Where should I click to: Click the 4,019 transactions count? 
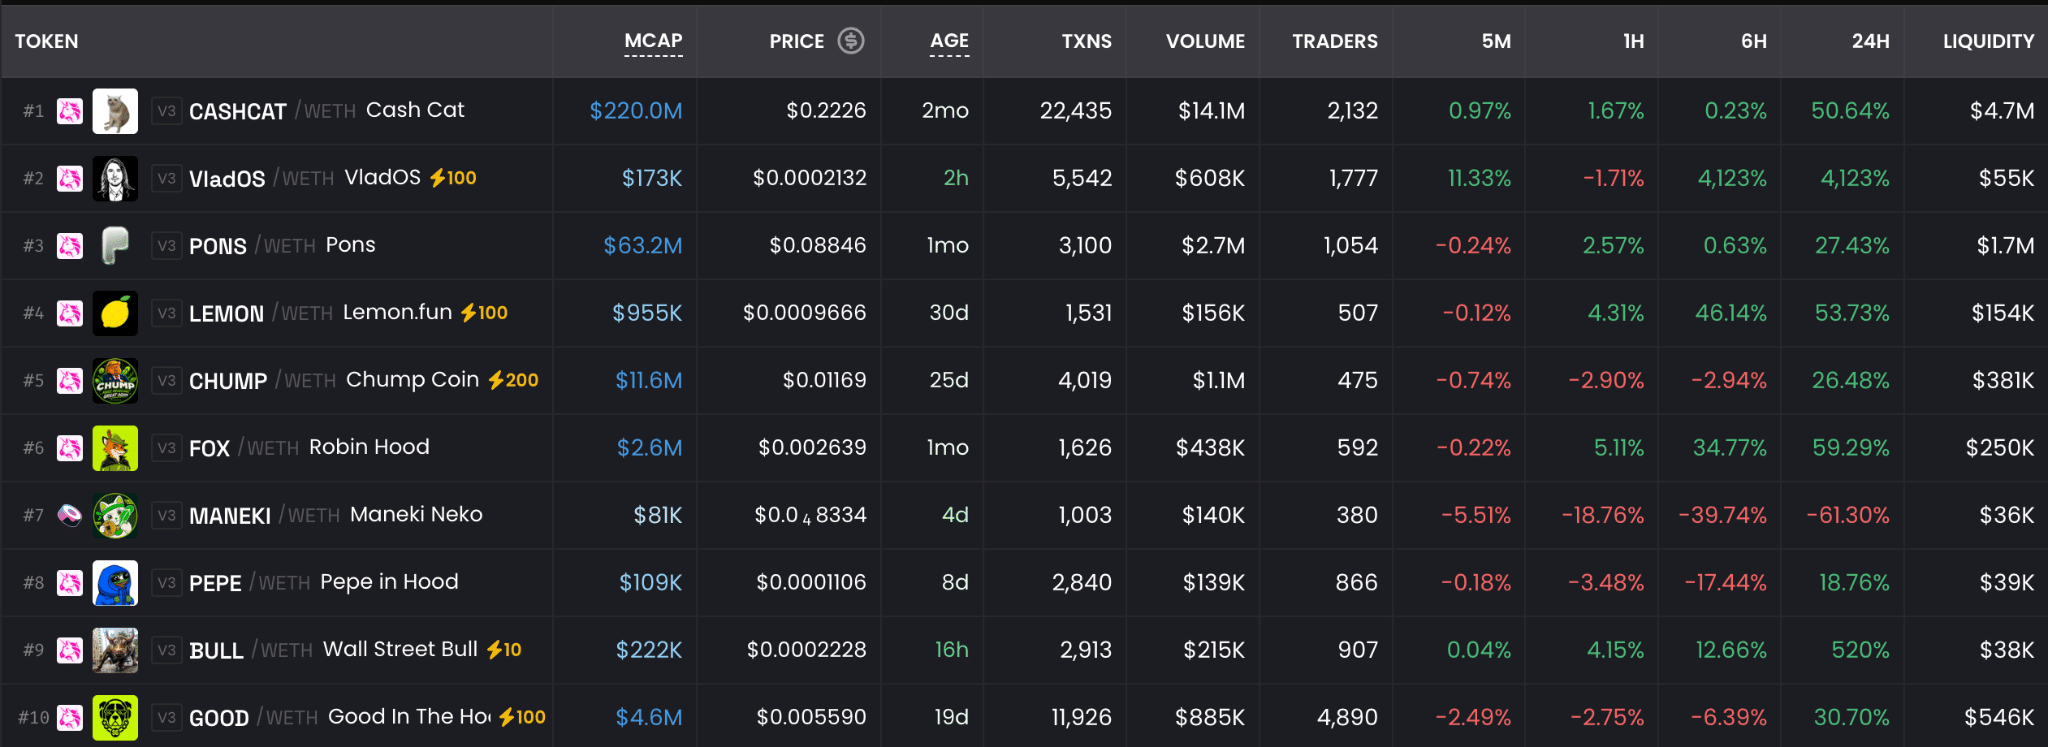[x=1085, y=380]
